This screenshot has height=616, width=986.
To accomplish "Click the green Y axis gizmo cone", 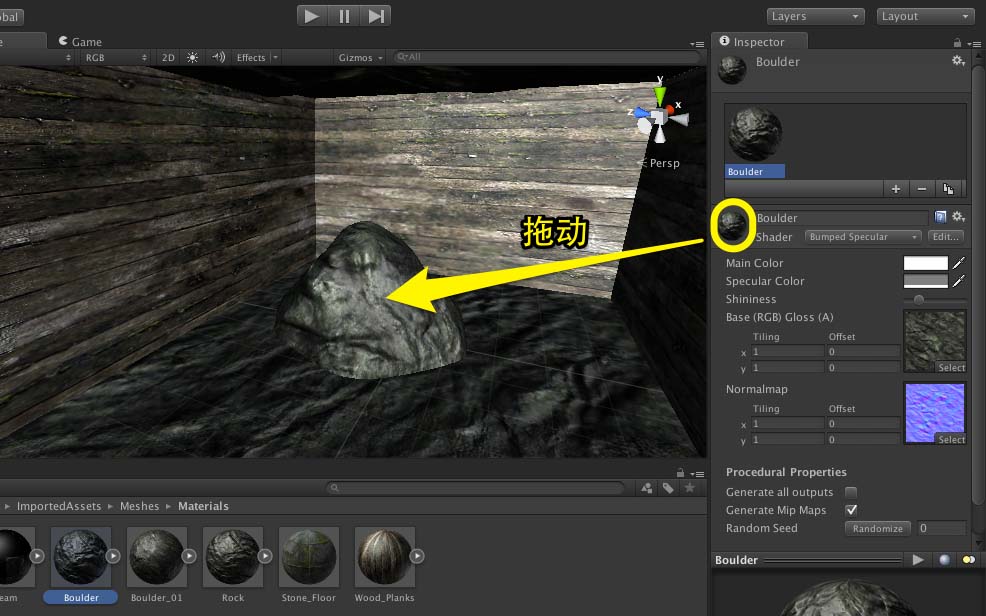I will [x=659, y=96].
